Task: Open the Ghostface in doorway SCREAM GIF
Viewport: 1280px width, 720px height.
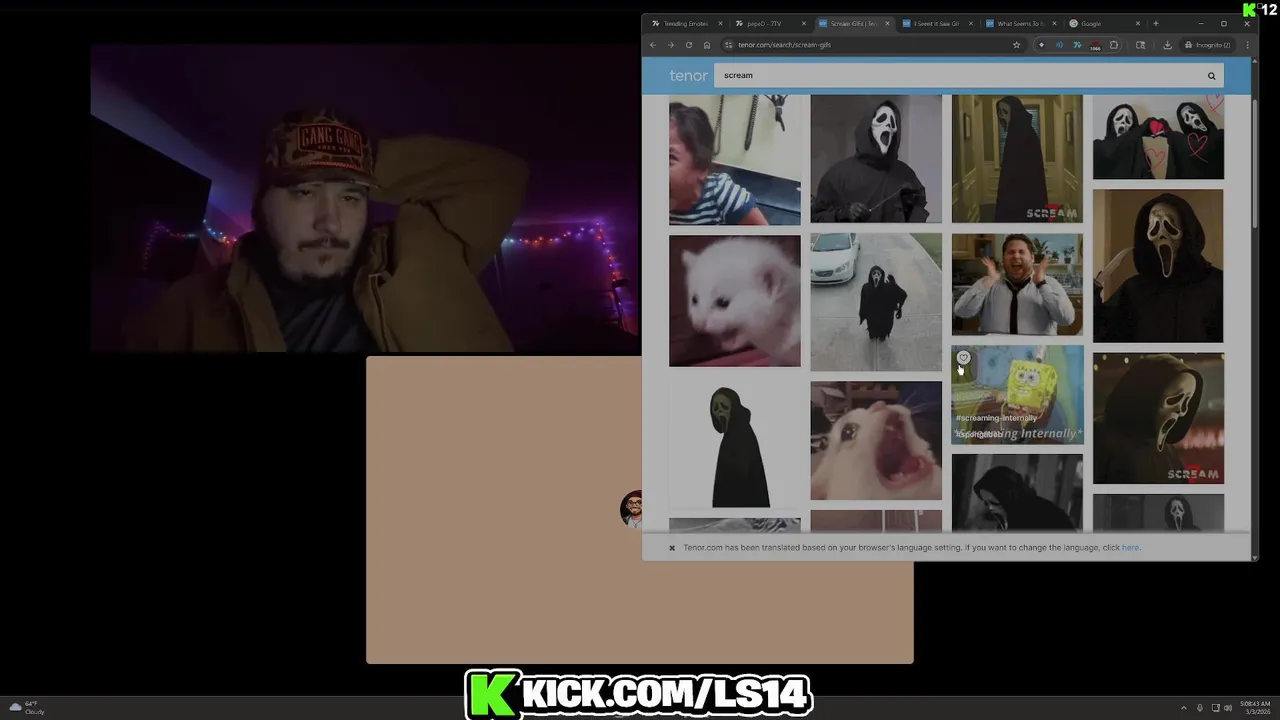Action: coord(1017,159)
